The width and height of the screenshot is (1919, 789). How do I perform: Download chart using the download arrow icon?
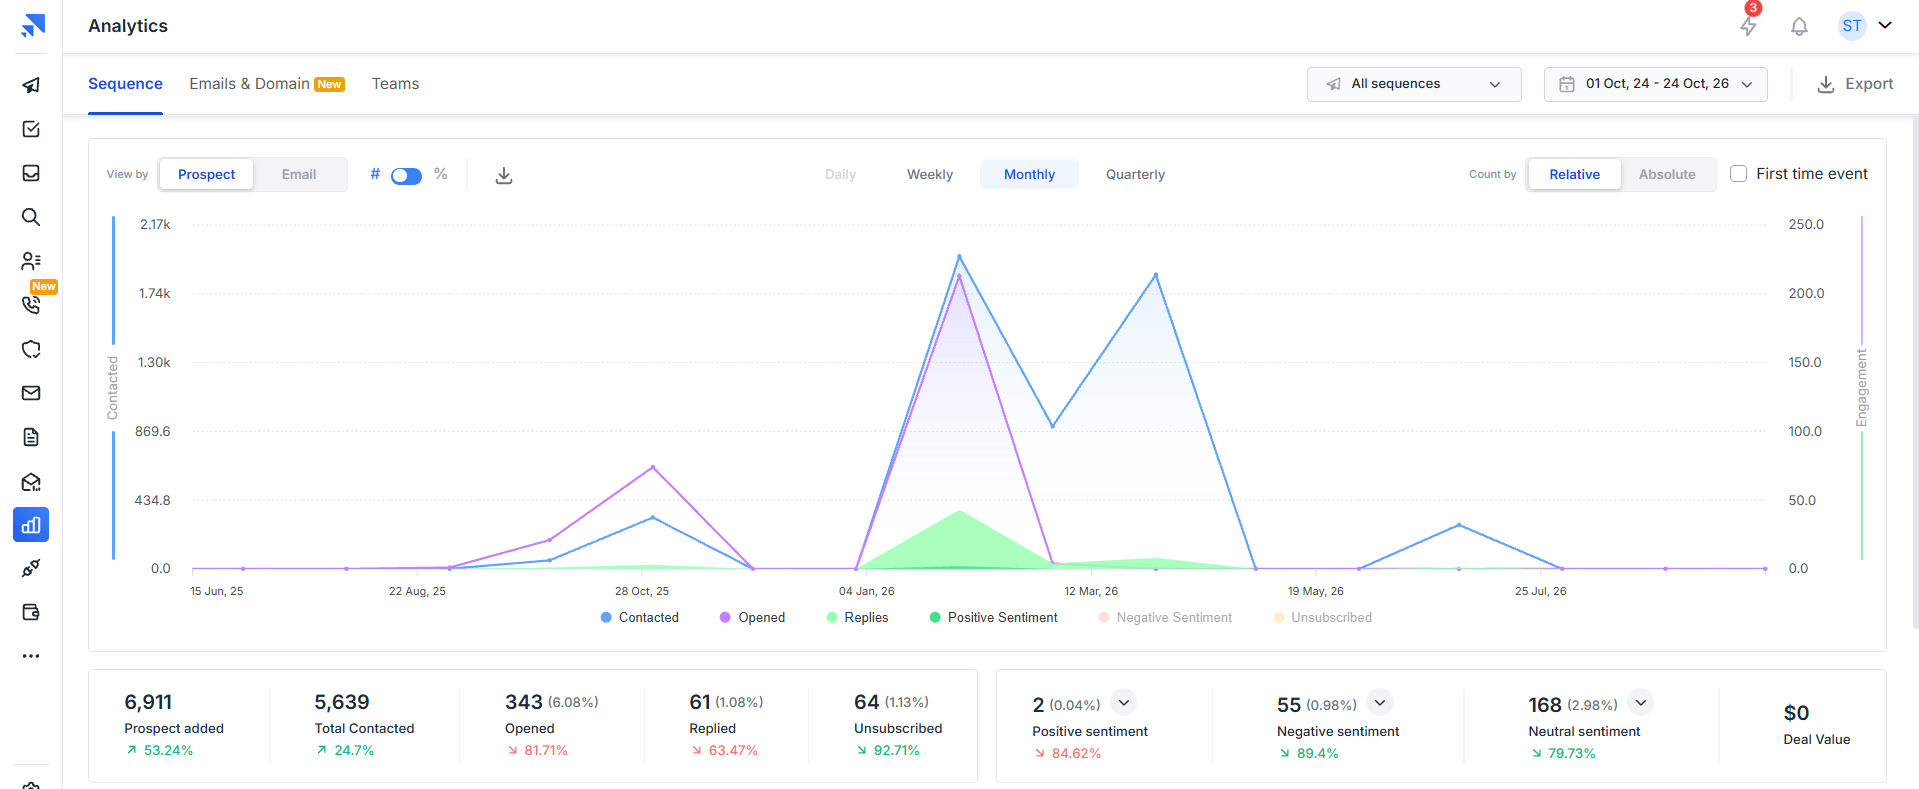click(x=504, y=175)
